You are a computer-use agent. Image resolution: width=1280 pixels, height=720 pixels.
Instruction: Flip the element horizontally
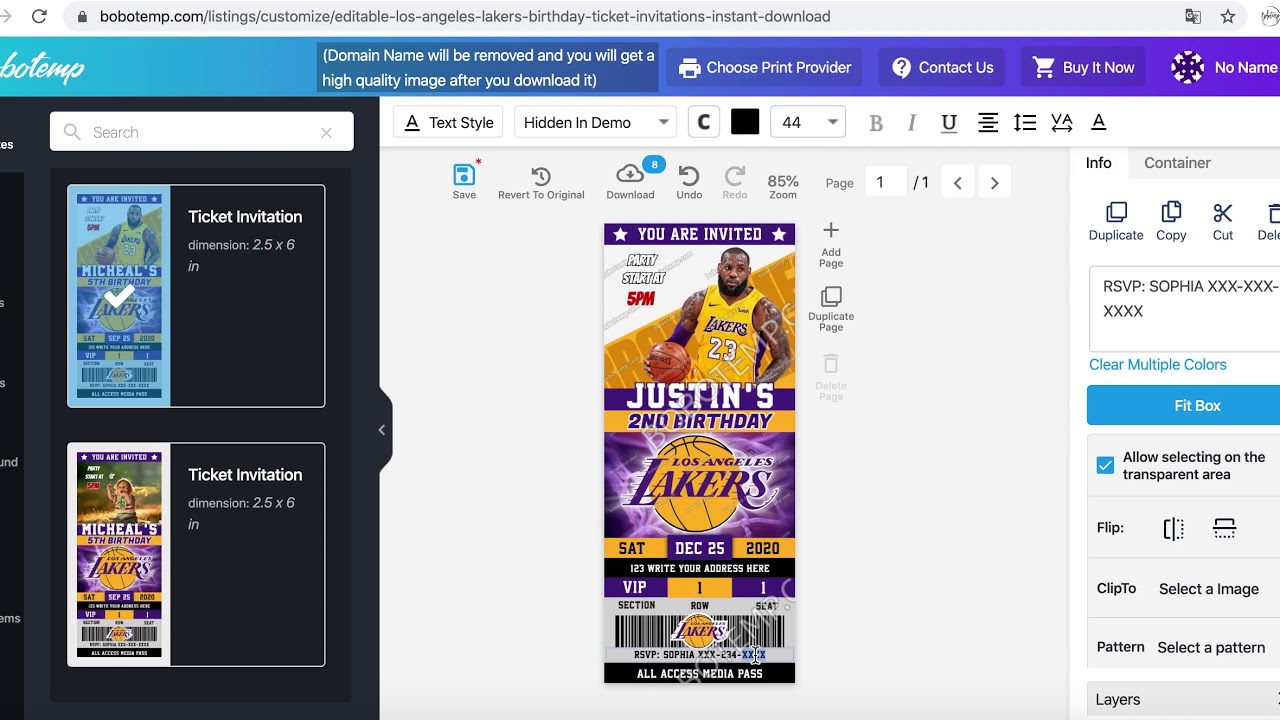pos(1174,528)
